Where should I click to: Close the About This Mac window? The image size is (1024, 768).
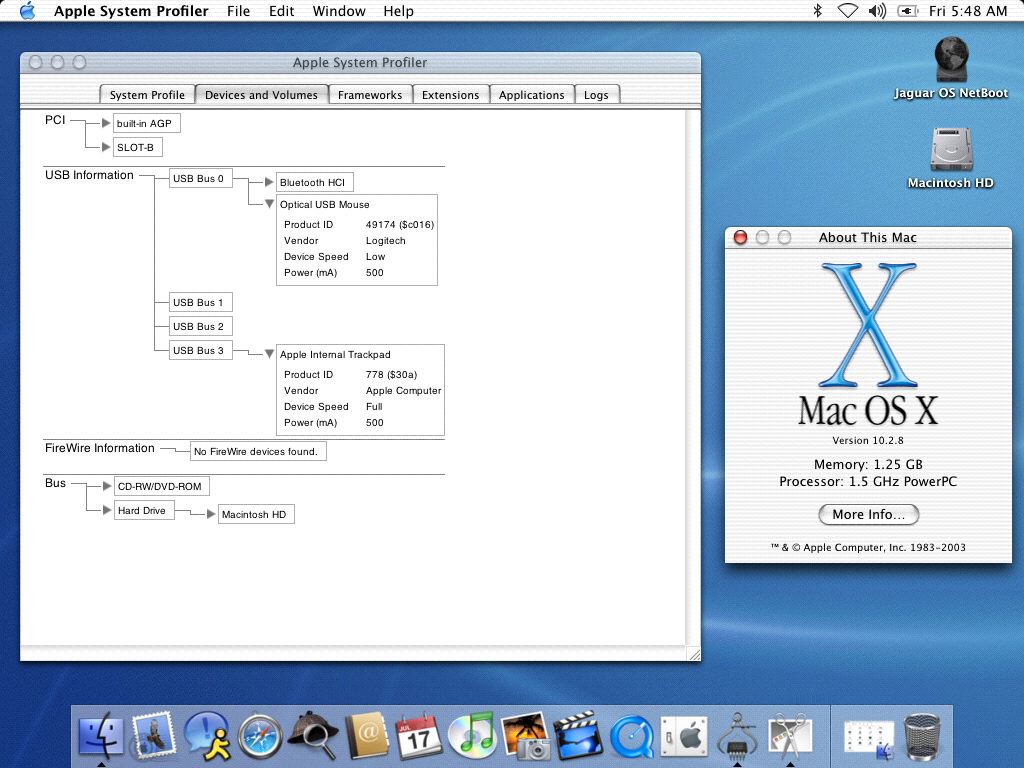741,237
